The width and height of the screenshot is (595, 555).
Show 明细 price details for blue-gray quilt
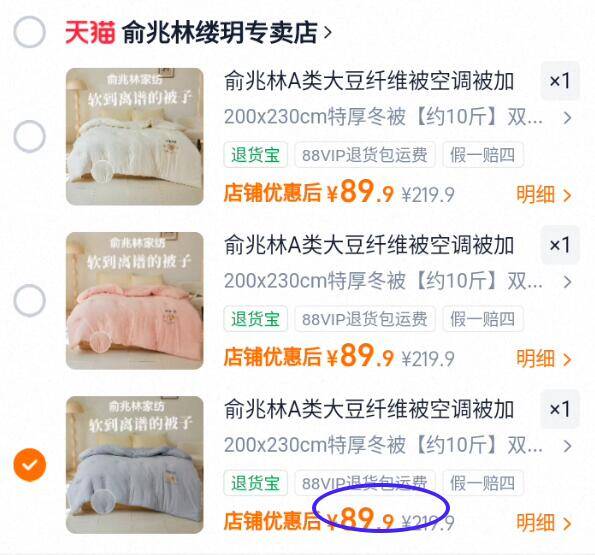[544, 523]
